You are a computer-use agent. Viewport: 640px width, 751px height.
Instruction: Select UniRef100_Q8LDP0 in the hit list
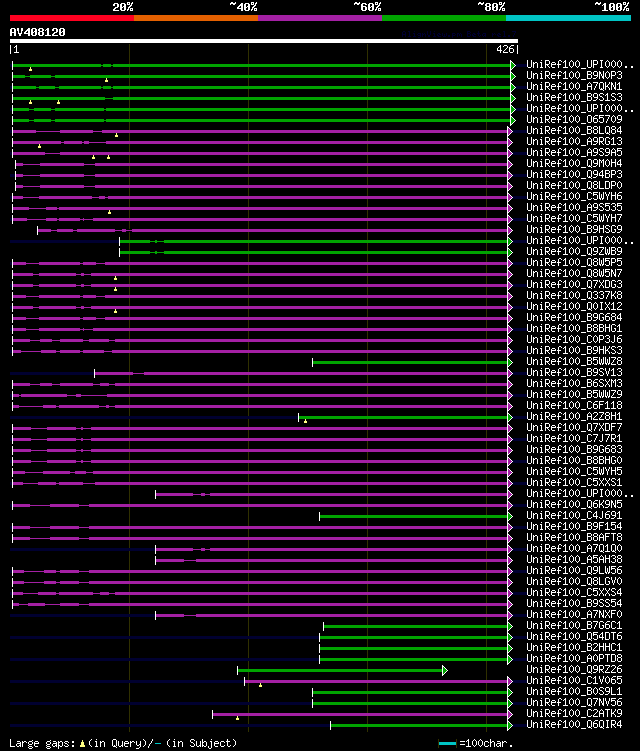click(574, 186)
